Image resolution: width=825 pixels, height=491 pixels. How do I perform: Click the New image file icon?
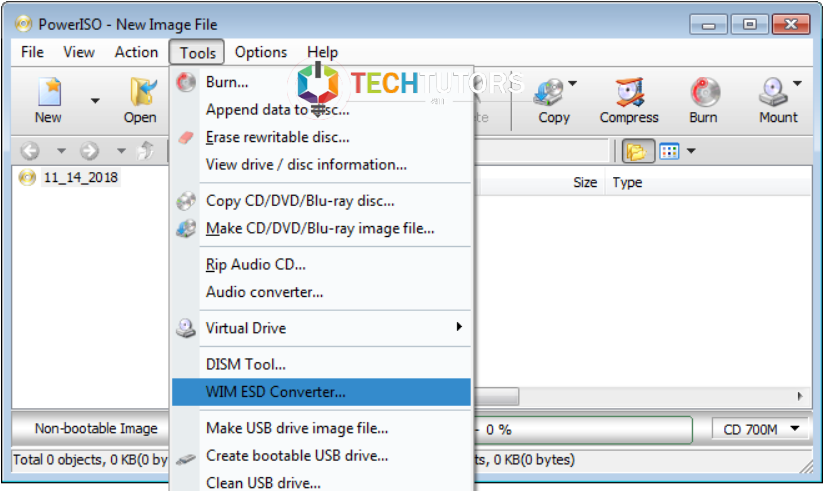tap(49, 93)
